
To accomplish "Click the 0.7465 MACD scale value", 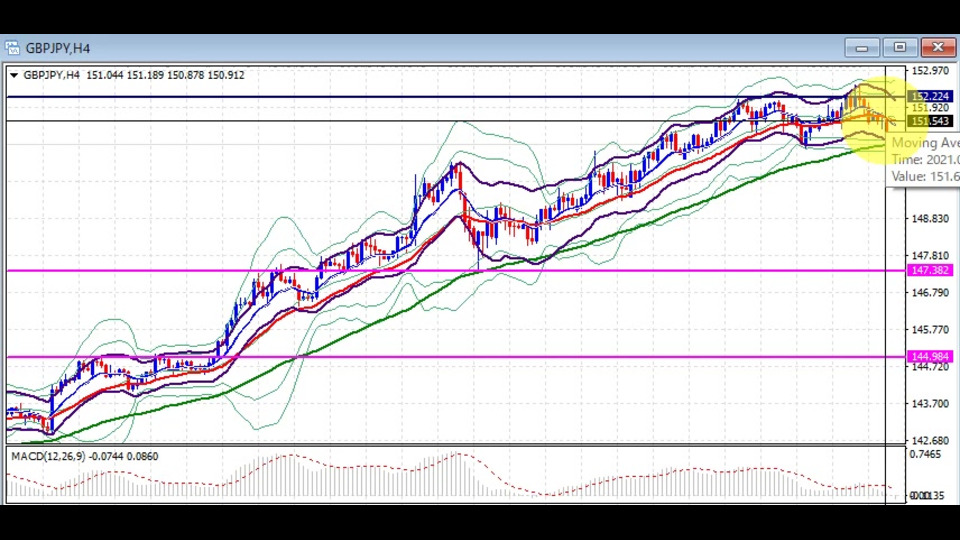I will [x=925, y=454].
